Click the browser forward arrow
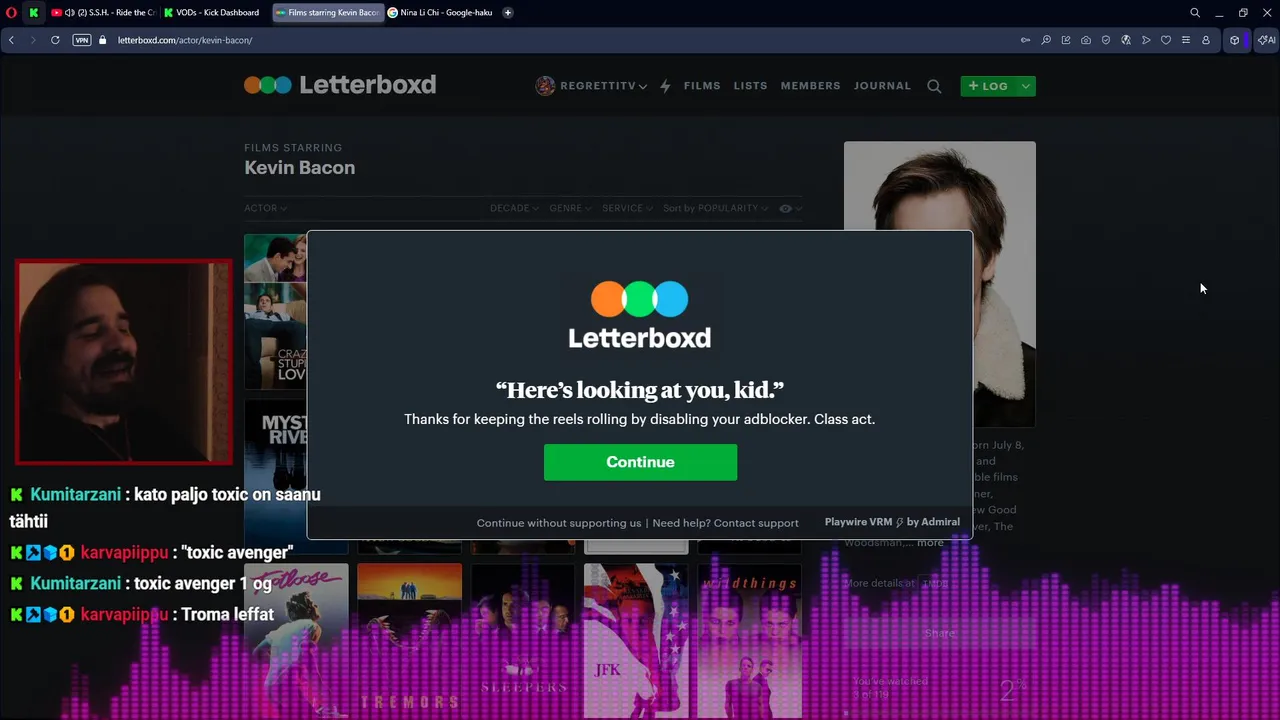This screenshot has width=1280, height=720. (x=33, y=40)
